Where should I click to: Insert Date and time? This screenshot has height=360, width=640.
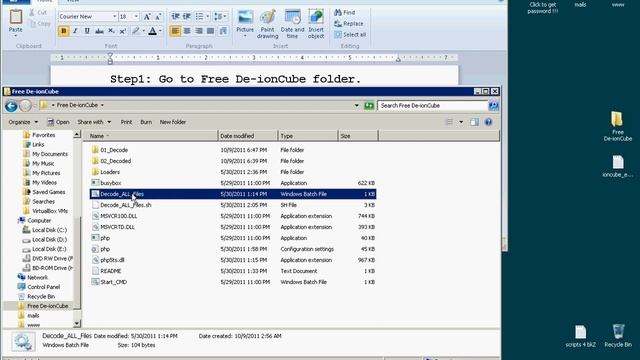pyautogui.click(x=292, y=24)
